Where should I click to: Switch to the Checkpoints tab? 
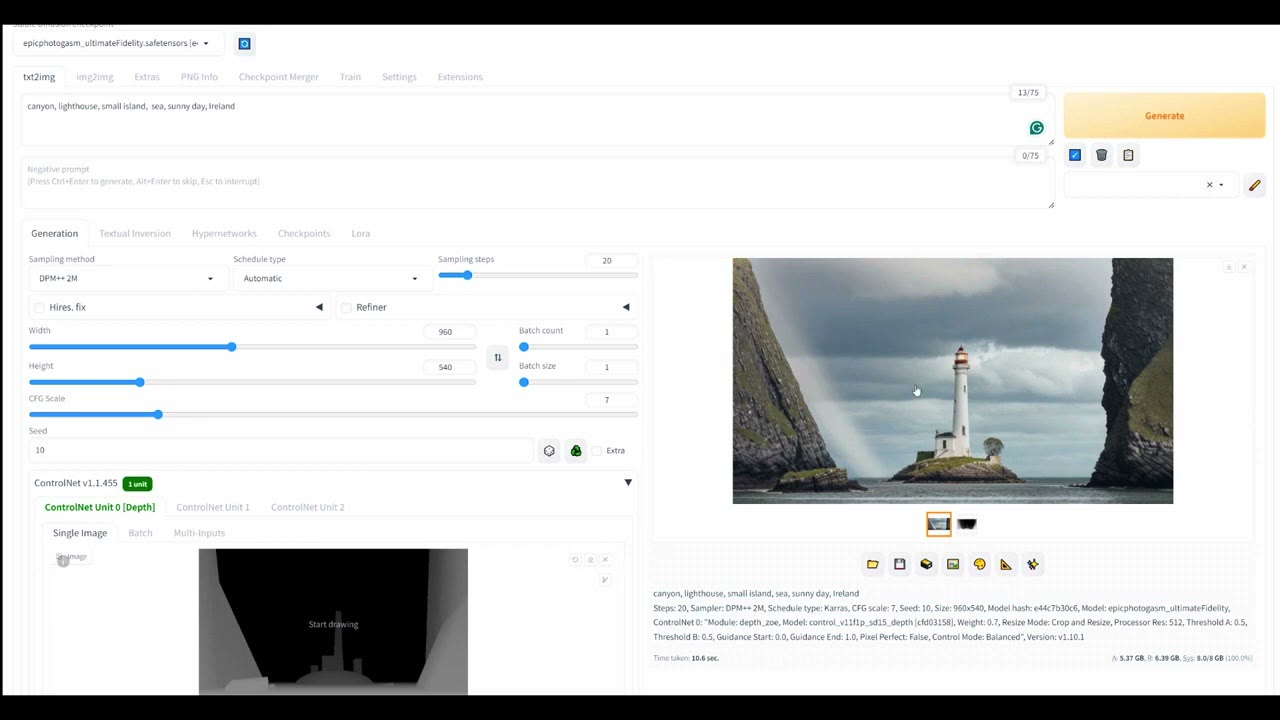[x=304, y=233]
